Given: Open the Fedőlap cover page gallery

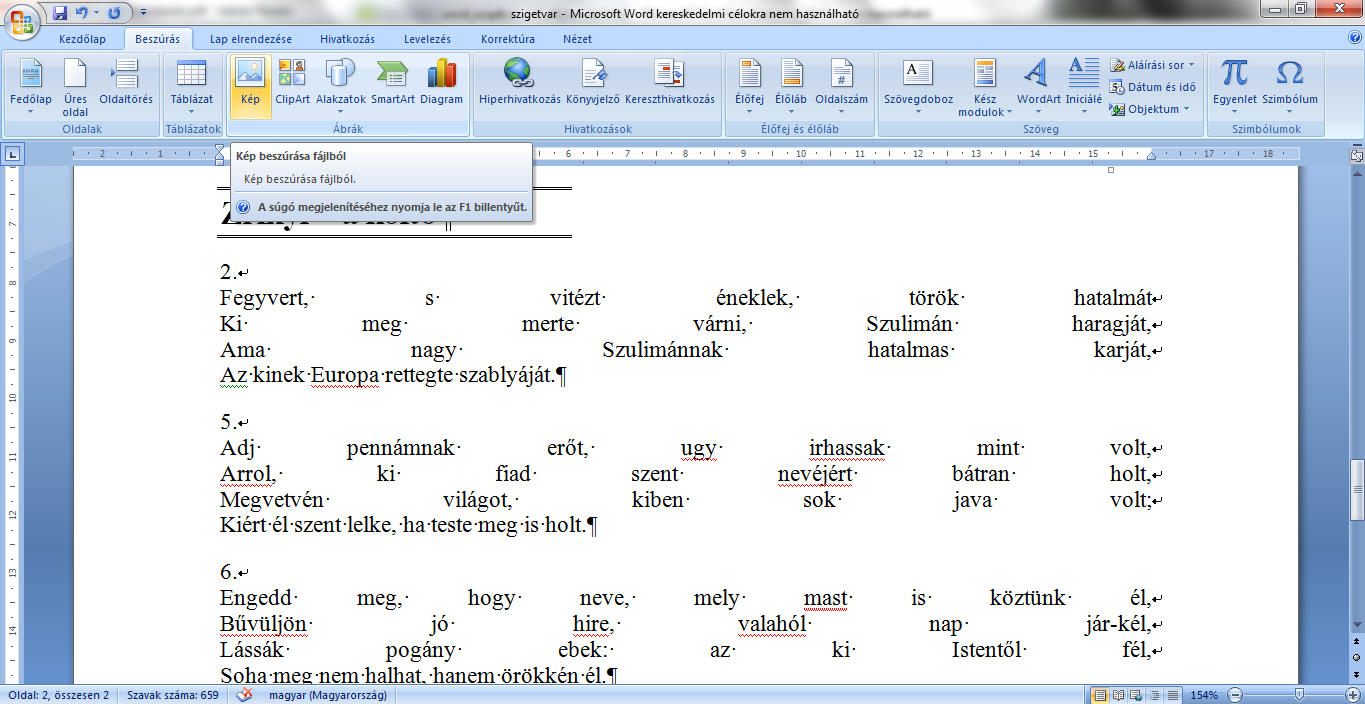Looking at the screenshot, I should click(x=30, y=87).
